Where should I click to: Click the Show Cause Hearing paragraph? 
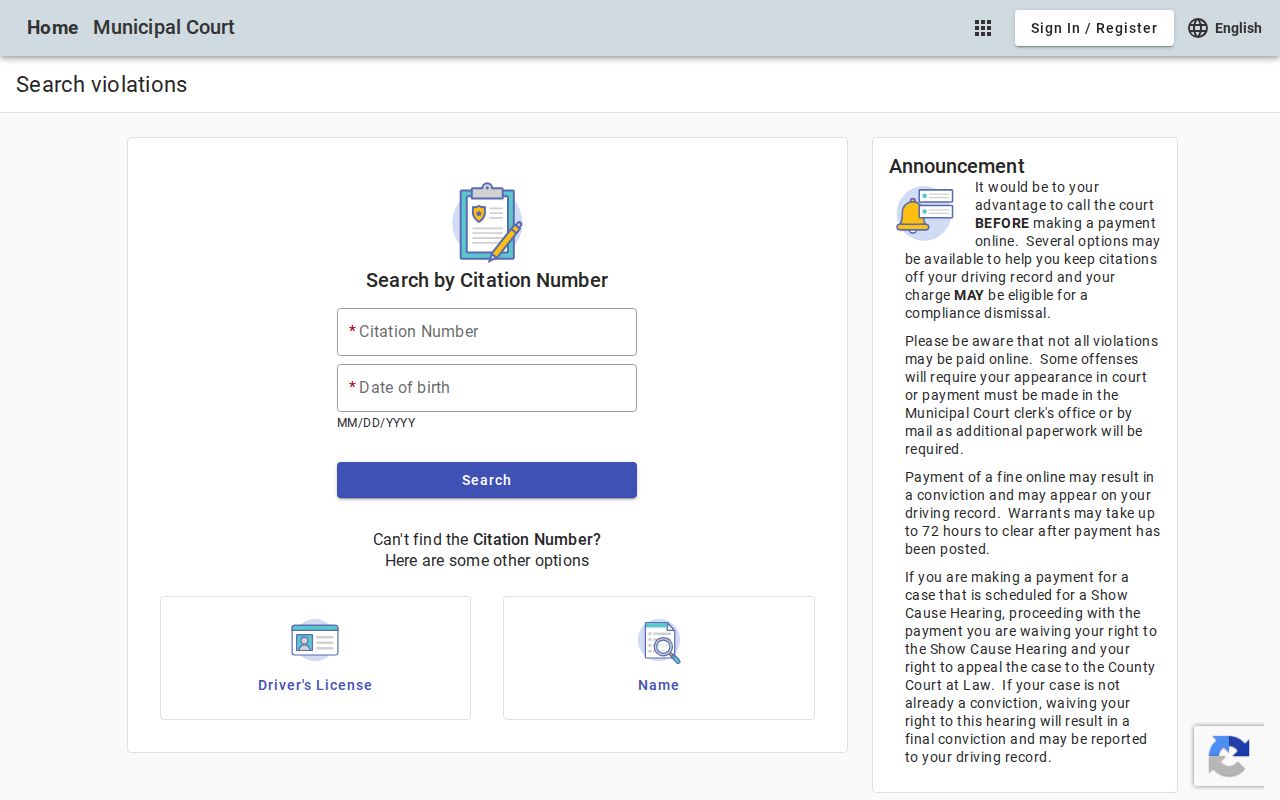pos(1032,667)
